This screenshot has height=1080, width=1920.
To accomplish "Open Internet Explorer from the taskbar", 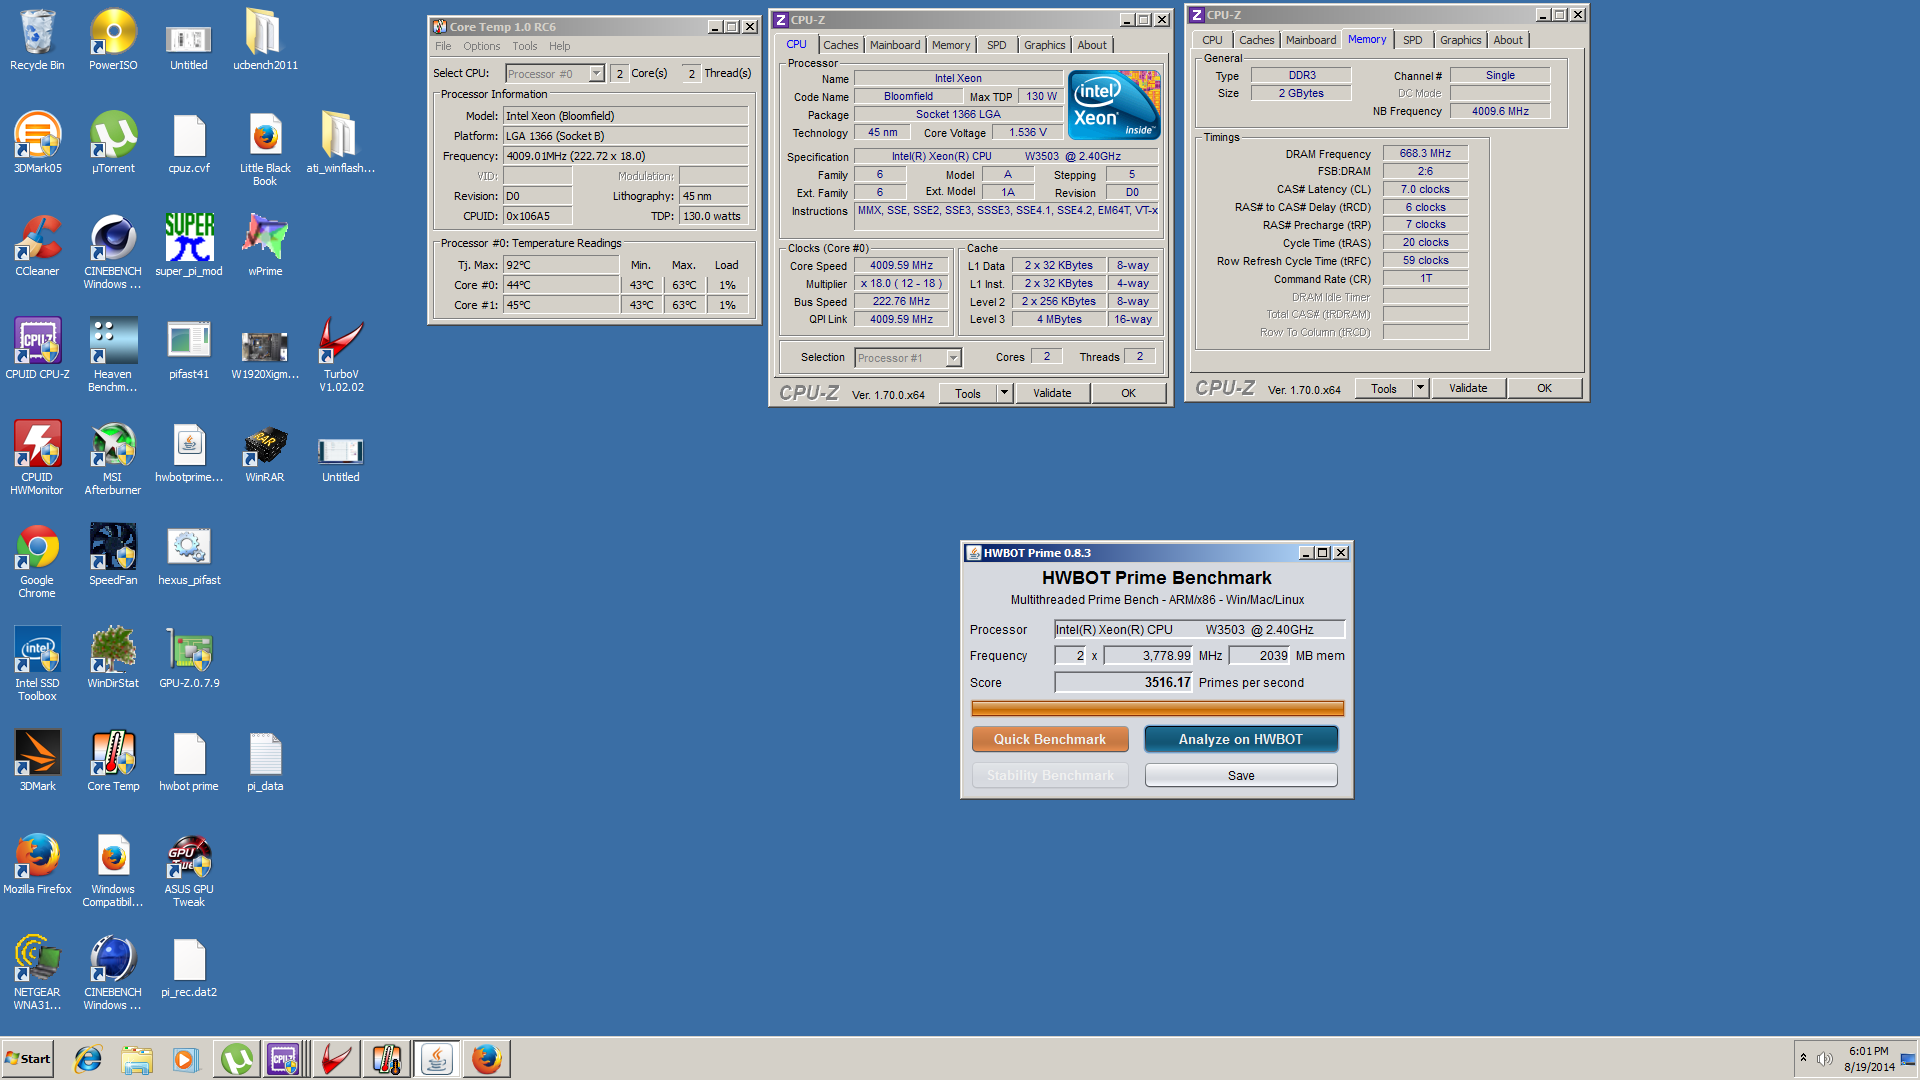I will tap(88, 1059).
